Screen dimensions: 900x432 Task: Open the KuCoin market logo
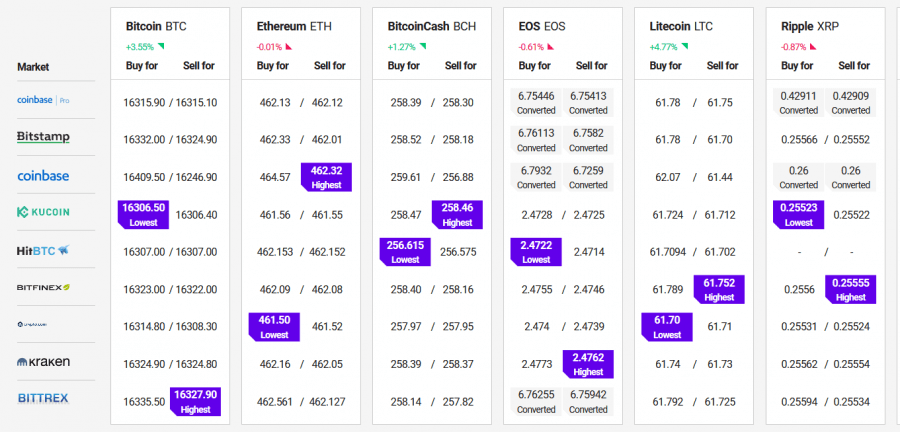coord(43,212)
